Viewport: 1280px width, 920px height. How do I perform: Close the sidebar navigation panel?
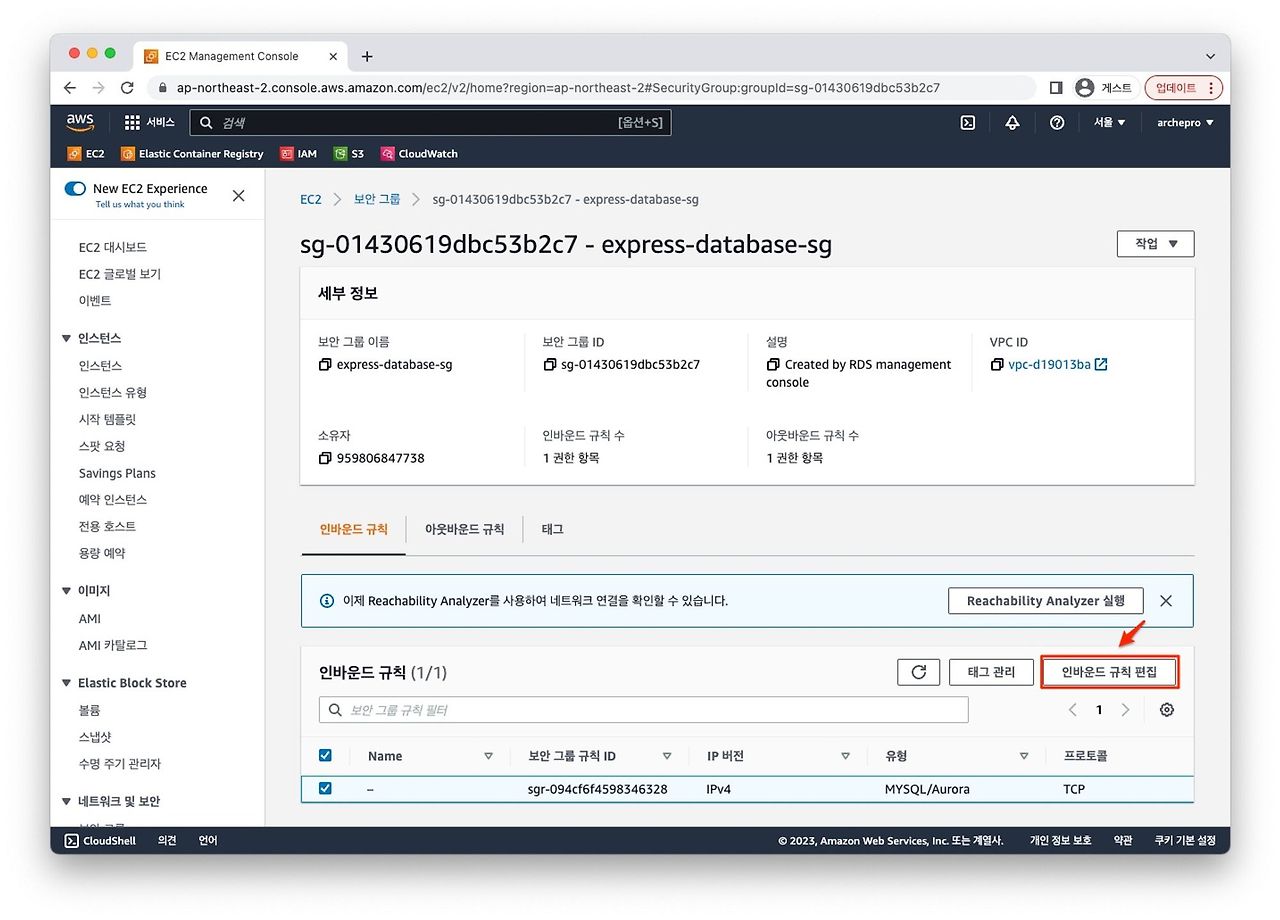[238, 196]
